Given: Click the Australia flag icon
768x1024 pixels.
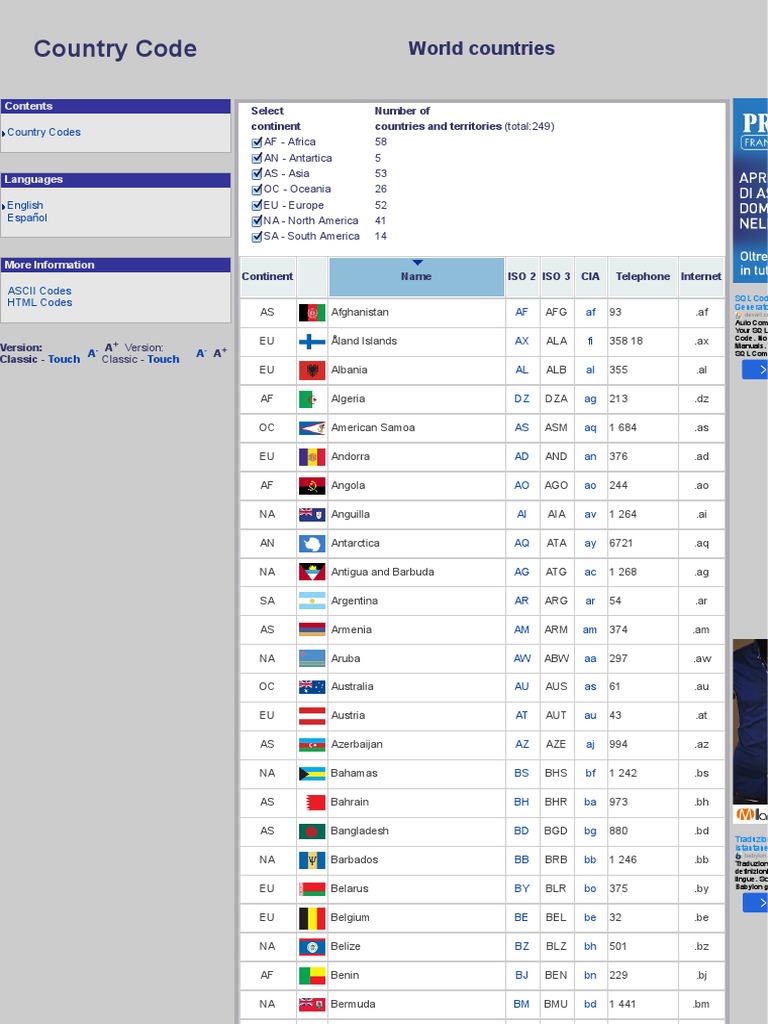Looking at the screenshot, I should coord(312,686).
